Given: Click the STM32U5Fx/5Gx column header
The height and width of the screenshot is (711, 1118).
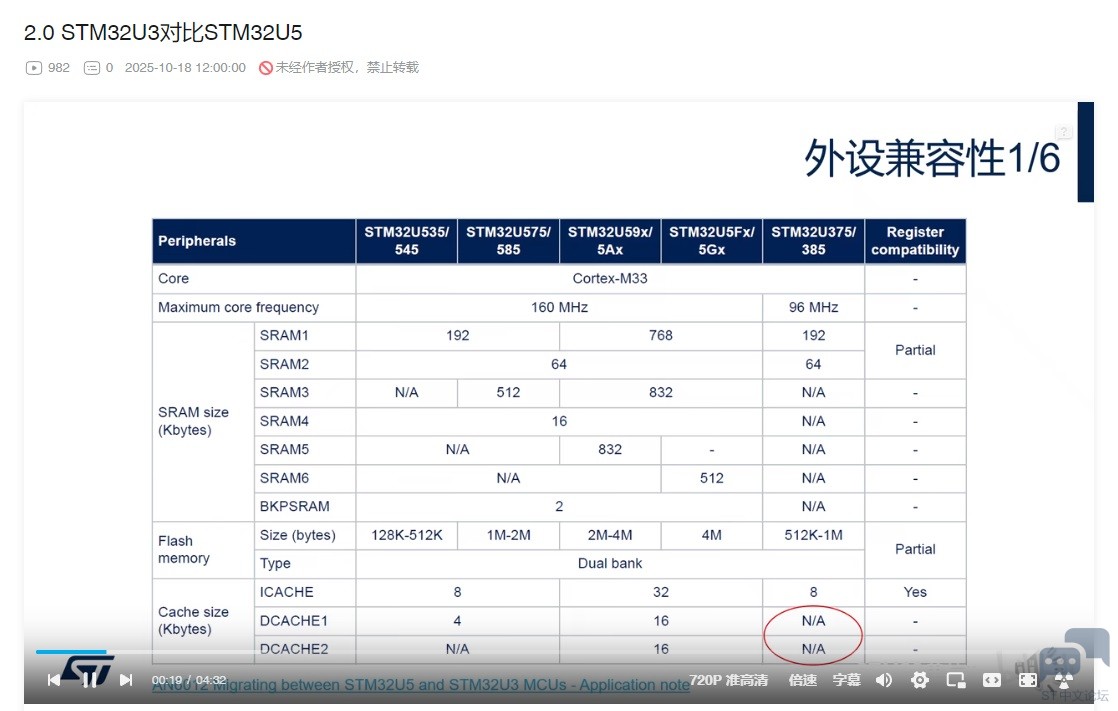Looking at the screenshot, I should click(x=712, y=241).
